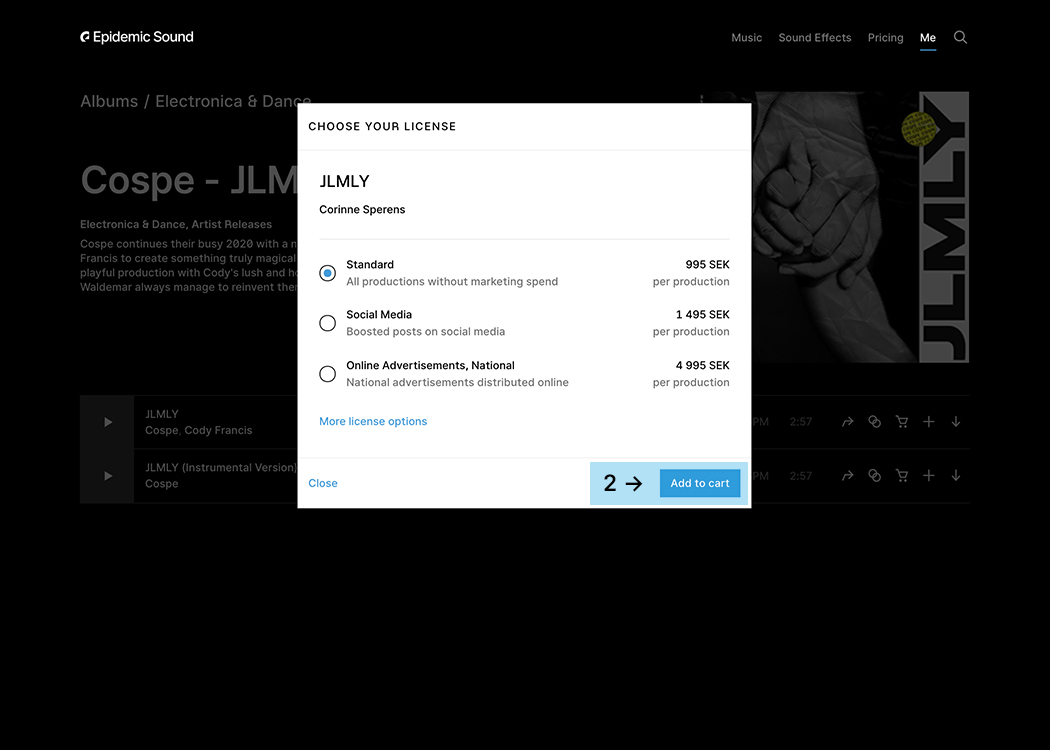Click download arrow on Instrumental Version row
Screen dimensions: 1050x750
click(955, 476)
